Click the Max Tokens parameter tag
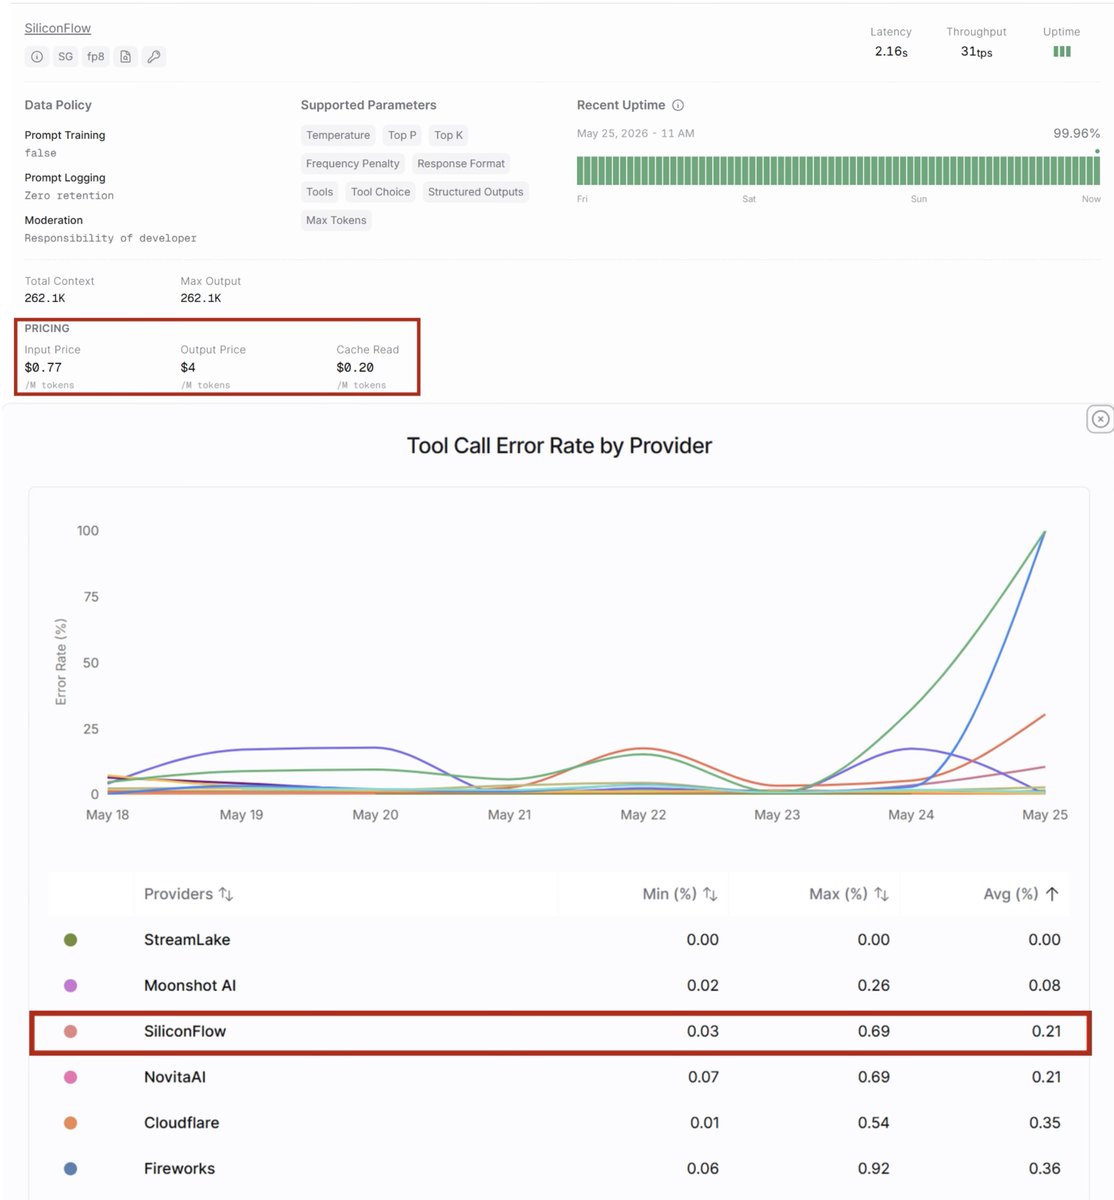The image size is (1114, 1200). point(336,220)
